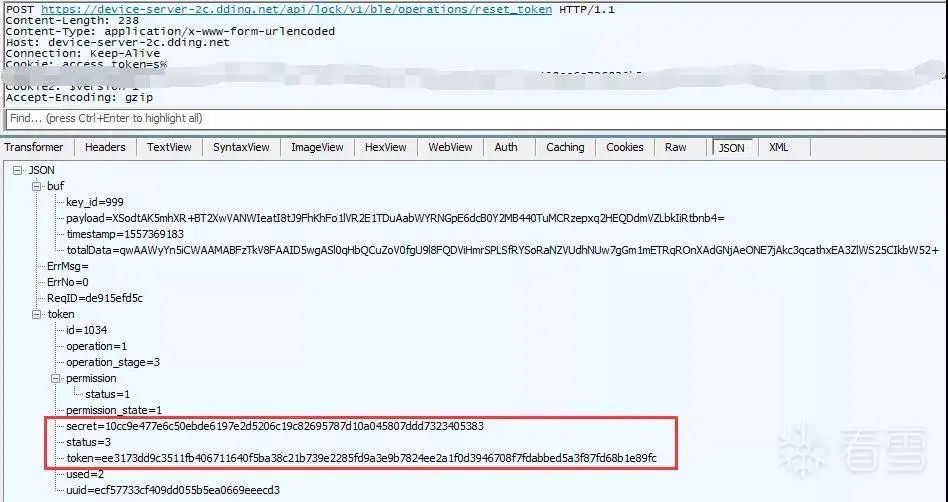Select the key_id=999 tree row
The width and height of the screenshot is (948, 502).
click(95, 202)
